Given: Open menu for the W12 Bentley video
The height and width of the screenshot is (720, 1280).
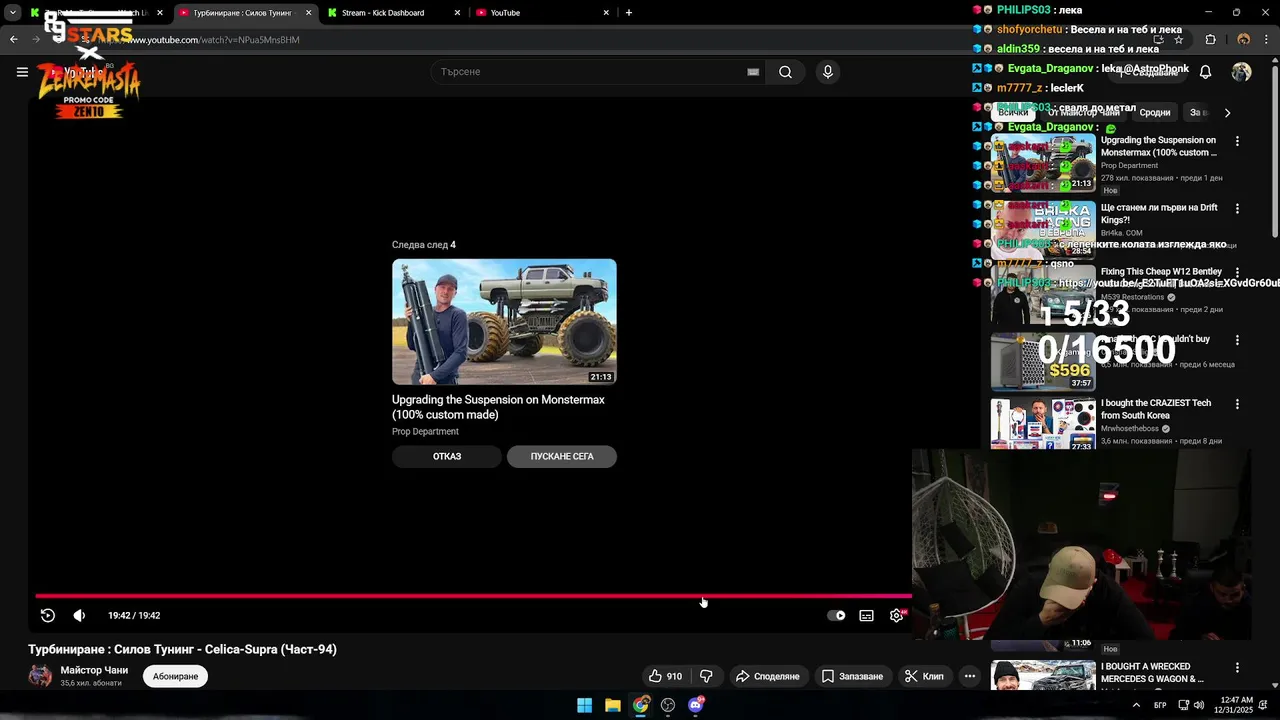Looking at the screenshot, I should point(1237,273).
